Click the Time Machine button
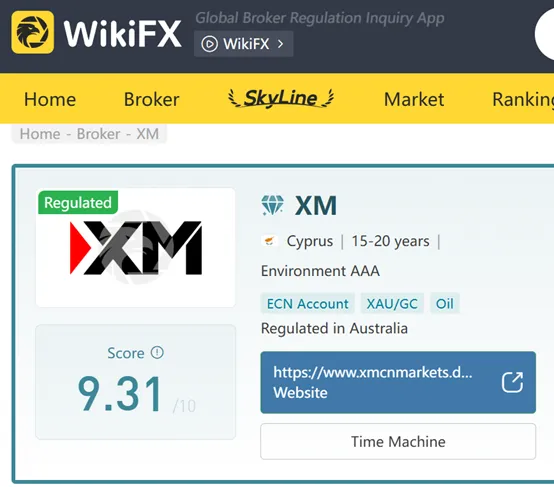This screenshot has height=487, width=554. coord(398,441)
